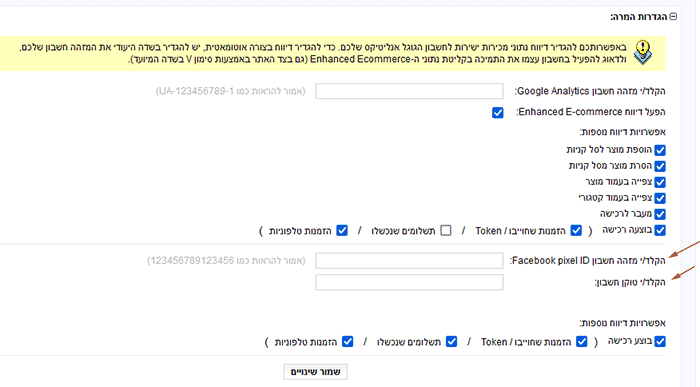Toggle צפייה בעמוד קטגורי checkbox
The height and width of the screenshot is (387, 700).
point(660,198)
